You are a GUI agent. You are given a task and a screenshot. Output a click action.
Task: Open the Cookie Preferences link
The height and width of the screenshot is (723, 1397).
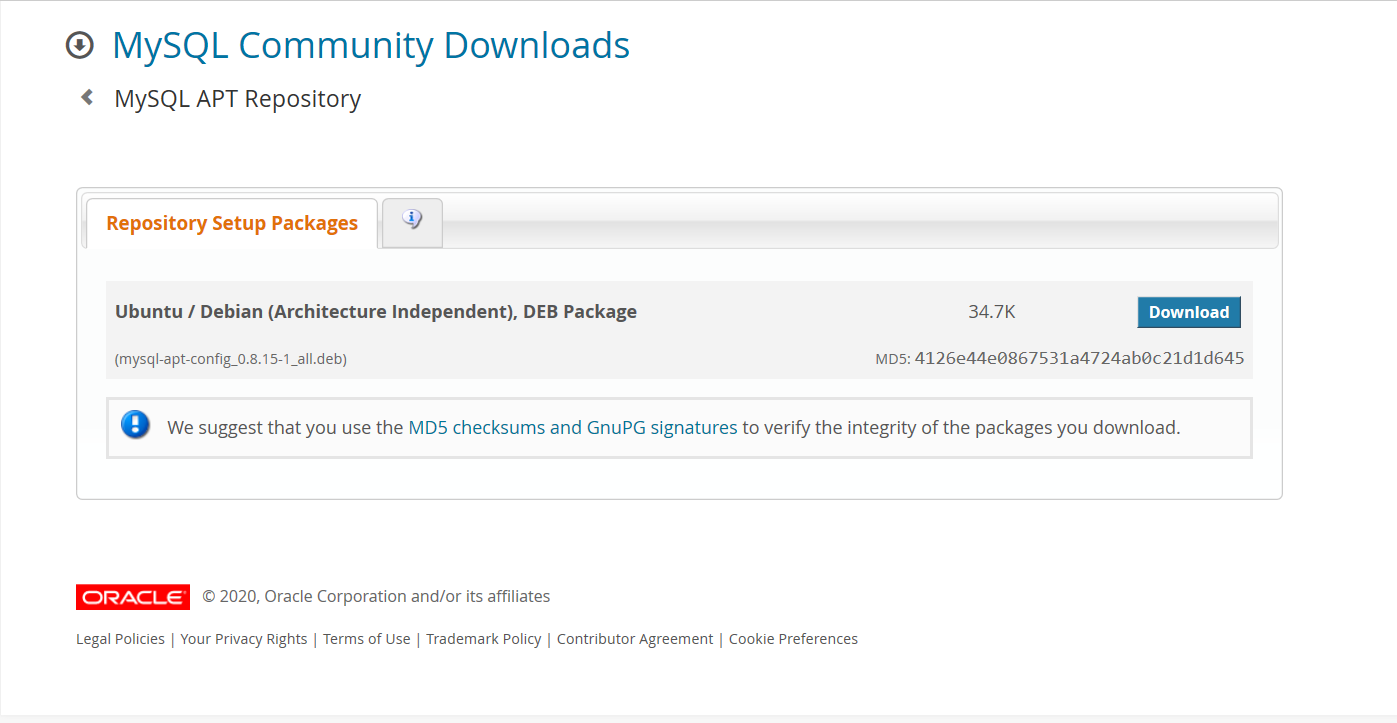click(793, 639)
